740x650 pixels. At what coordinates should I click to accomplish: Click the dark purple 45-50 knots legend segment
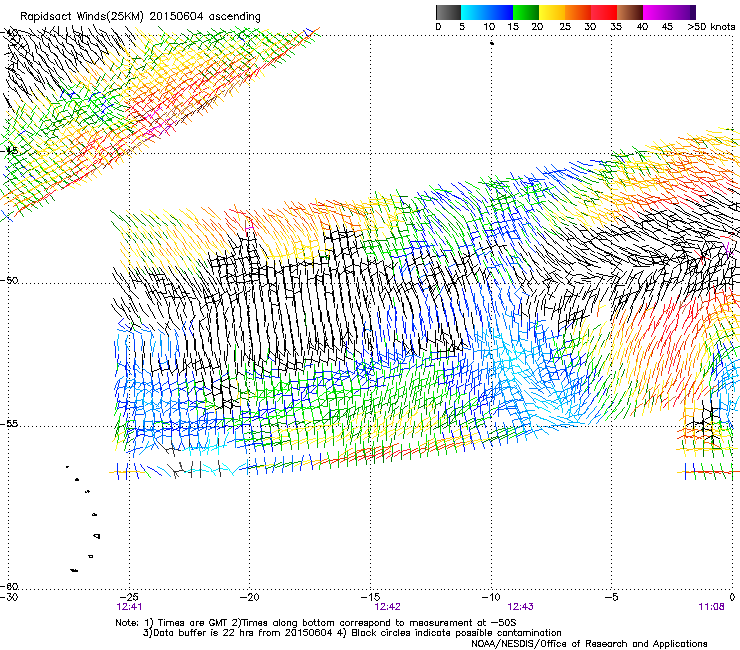pos(682,12)
